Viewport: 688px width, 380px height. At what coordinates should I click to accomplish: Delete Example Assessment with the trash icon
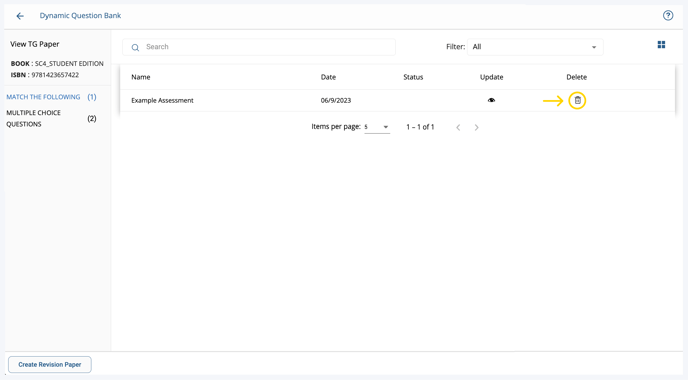[x=577, y=100]
